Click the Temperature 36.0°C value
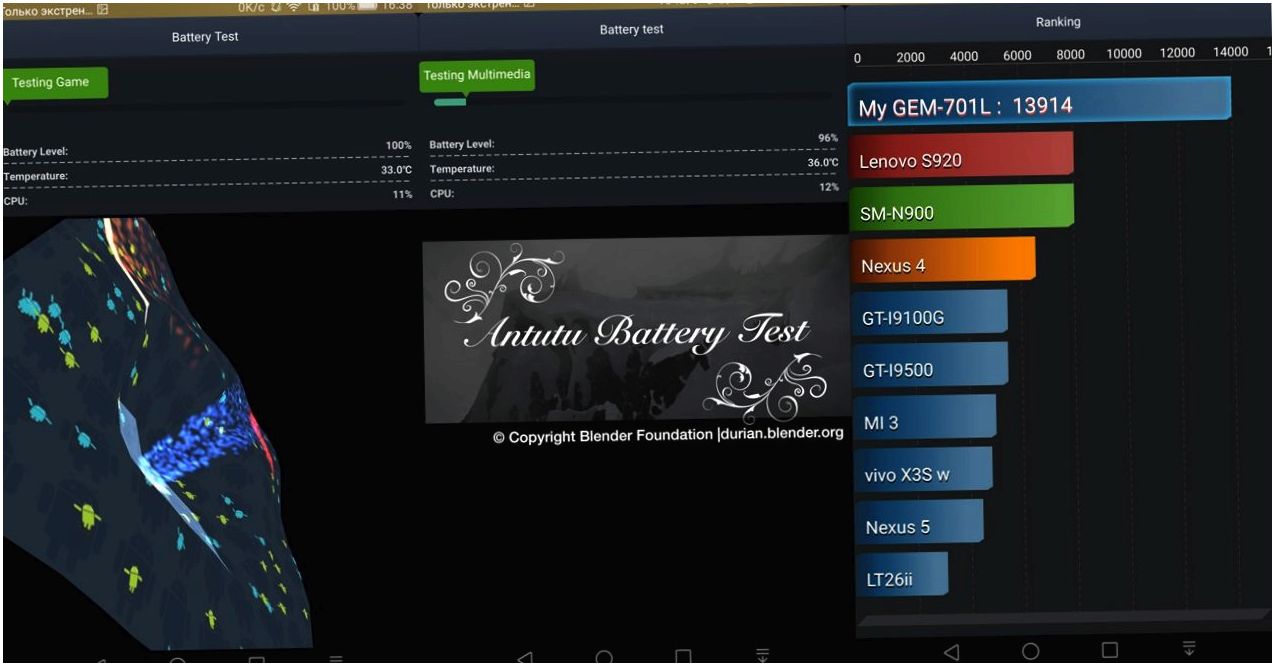The width and height of the screenshot is (1275, 666). pyautogui.click(x=823, y=162)
